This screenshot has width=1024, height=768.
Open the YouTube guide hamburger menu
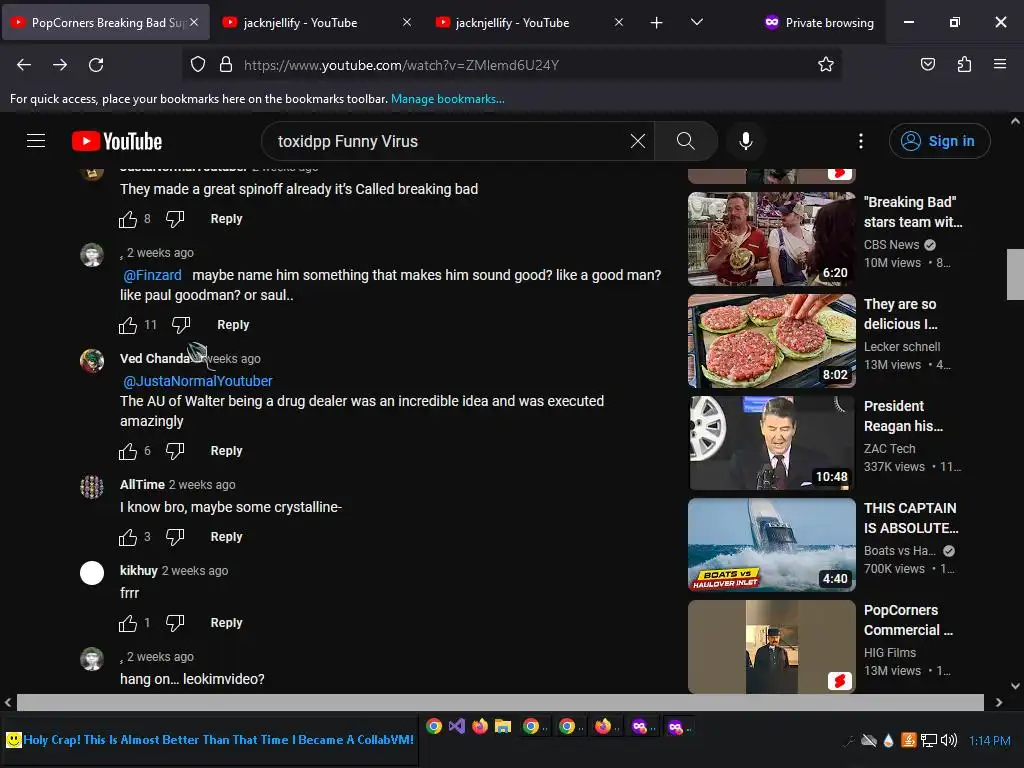[x=36, y=141]
